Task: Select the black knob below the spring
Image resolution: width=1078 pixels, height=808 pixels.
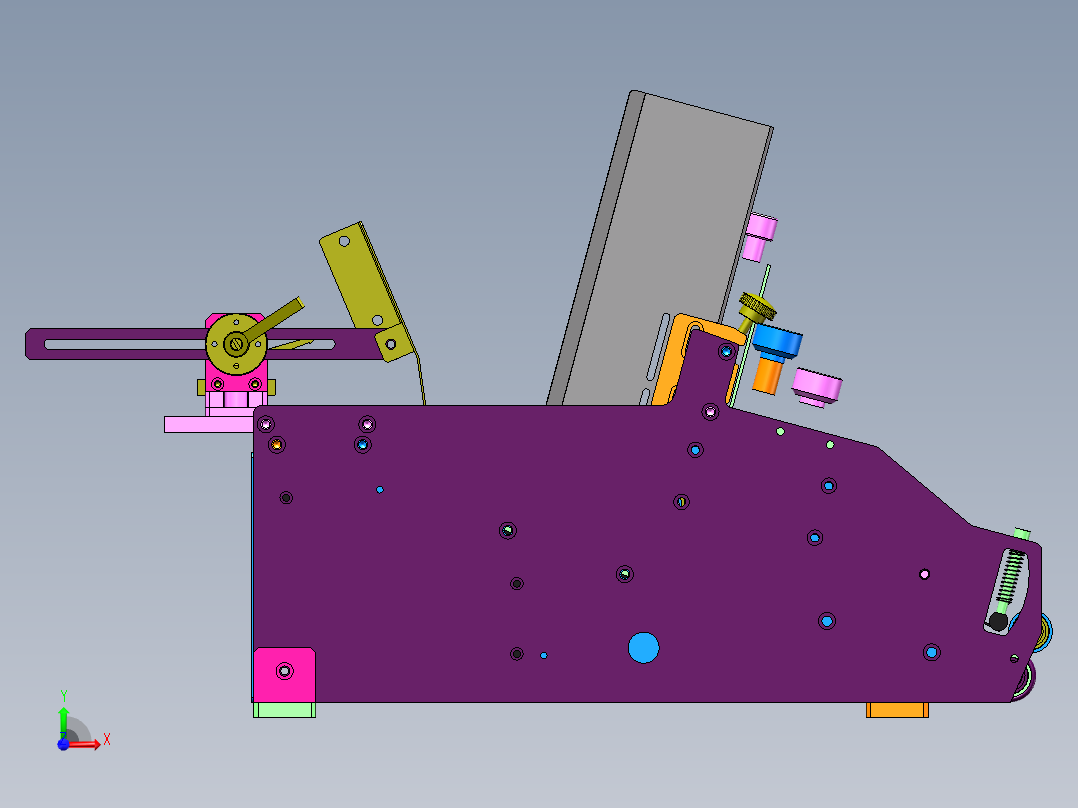Action: (x=997, y=622)
